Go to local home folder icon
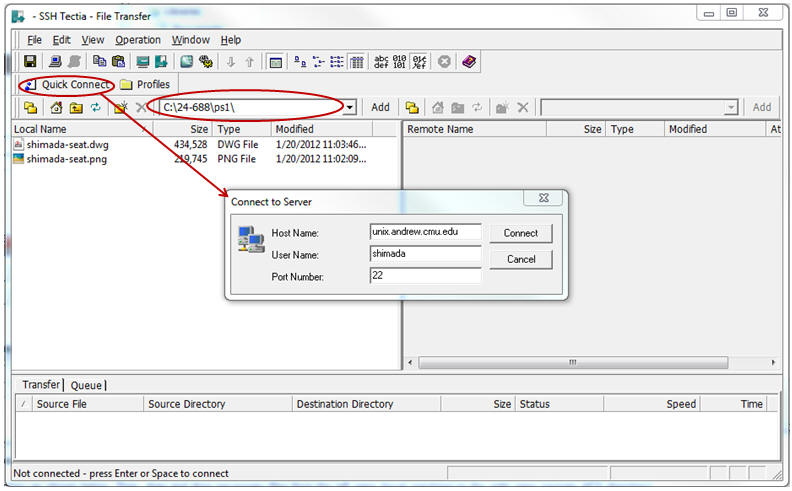This screenshot has width=792, height=491. pyautogui.click(x=56, y=107)
